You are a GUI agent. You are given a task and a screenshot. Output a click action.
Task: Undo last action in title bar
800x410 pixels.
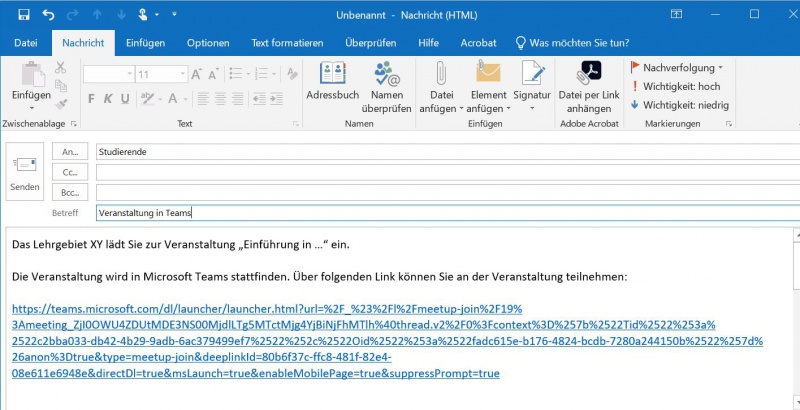coord(48,15)
